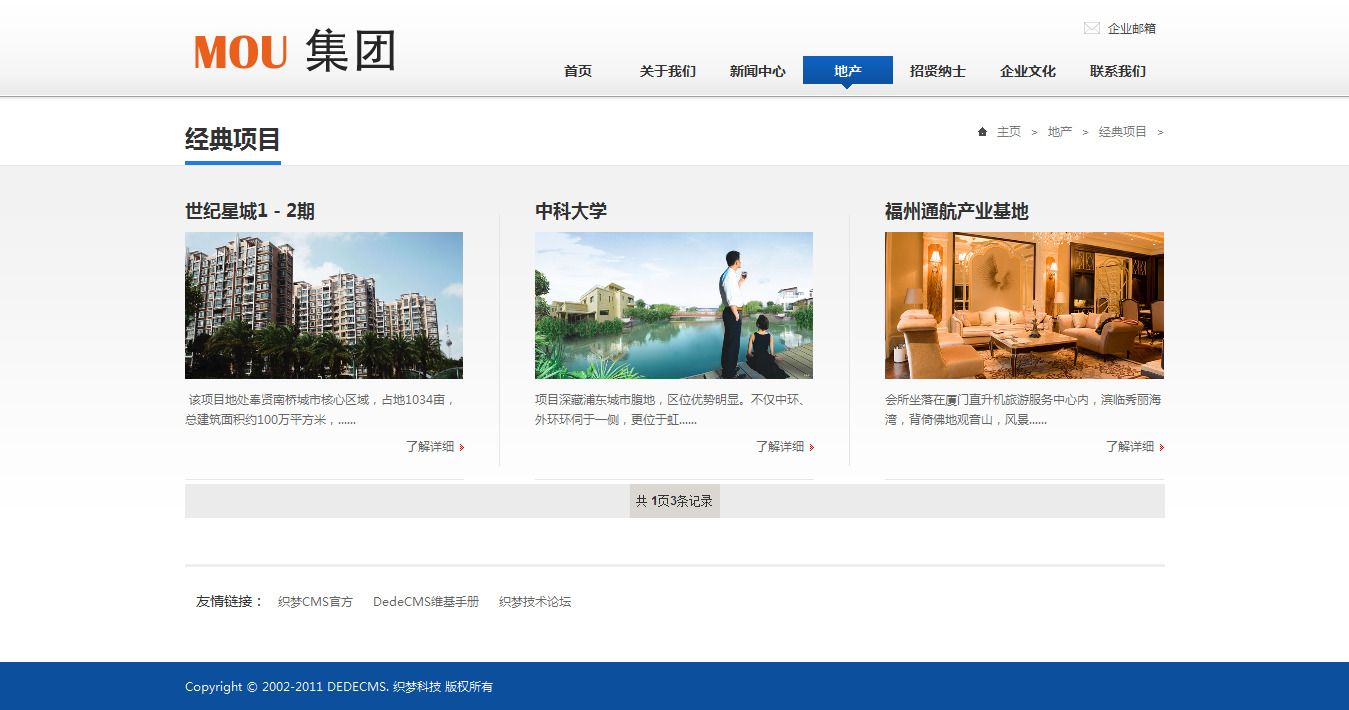The width and height of the screenshot is (1349, 710).
Task: View the 福州通航产业基地 interior photo
Action: [1024, 305]
